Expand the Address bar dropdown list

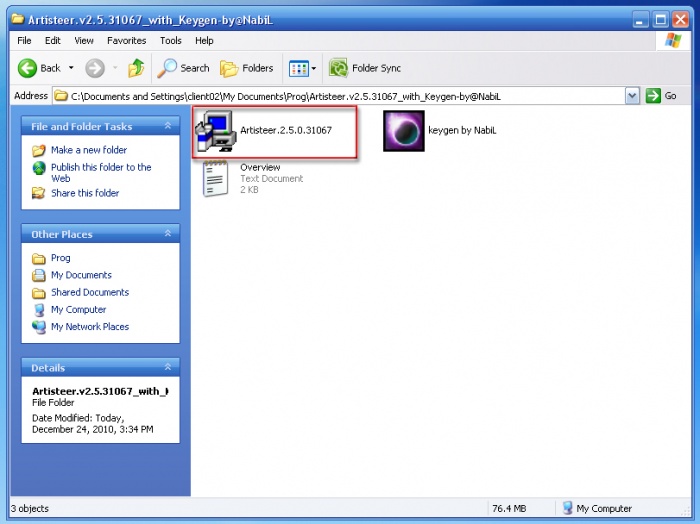tap(632, 96)
